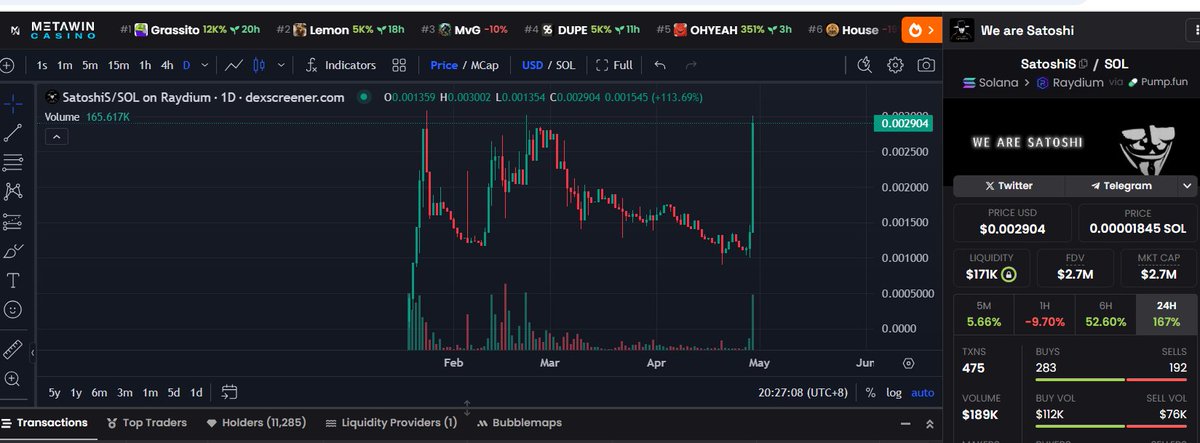Set chart range to 6m

coord(99,393)
